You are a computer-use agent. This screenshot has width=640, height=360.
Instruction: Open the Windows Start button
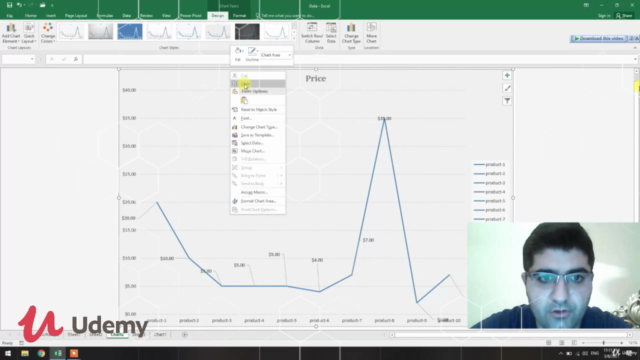coord(8,353)
